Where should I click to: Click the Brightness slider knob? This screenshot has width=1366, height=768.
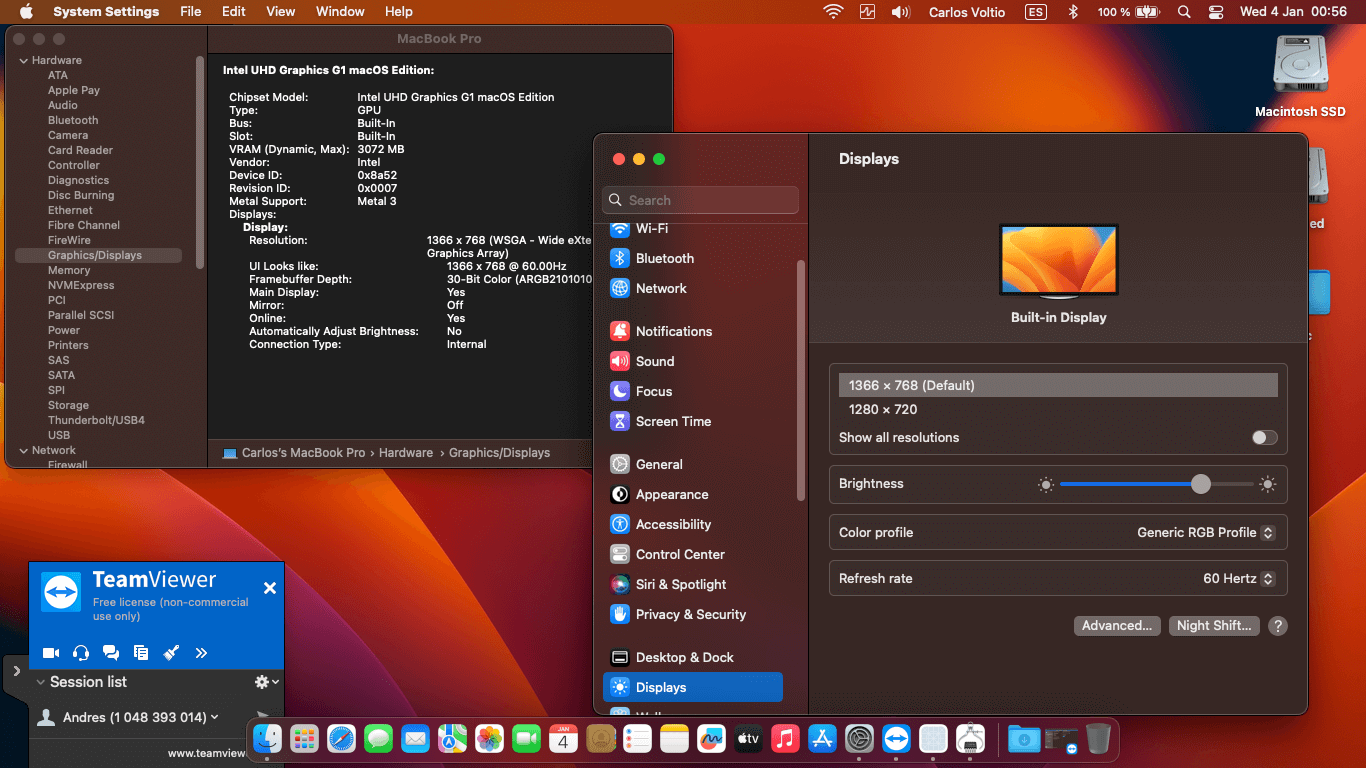[x=1201, y=484]
